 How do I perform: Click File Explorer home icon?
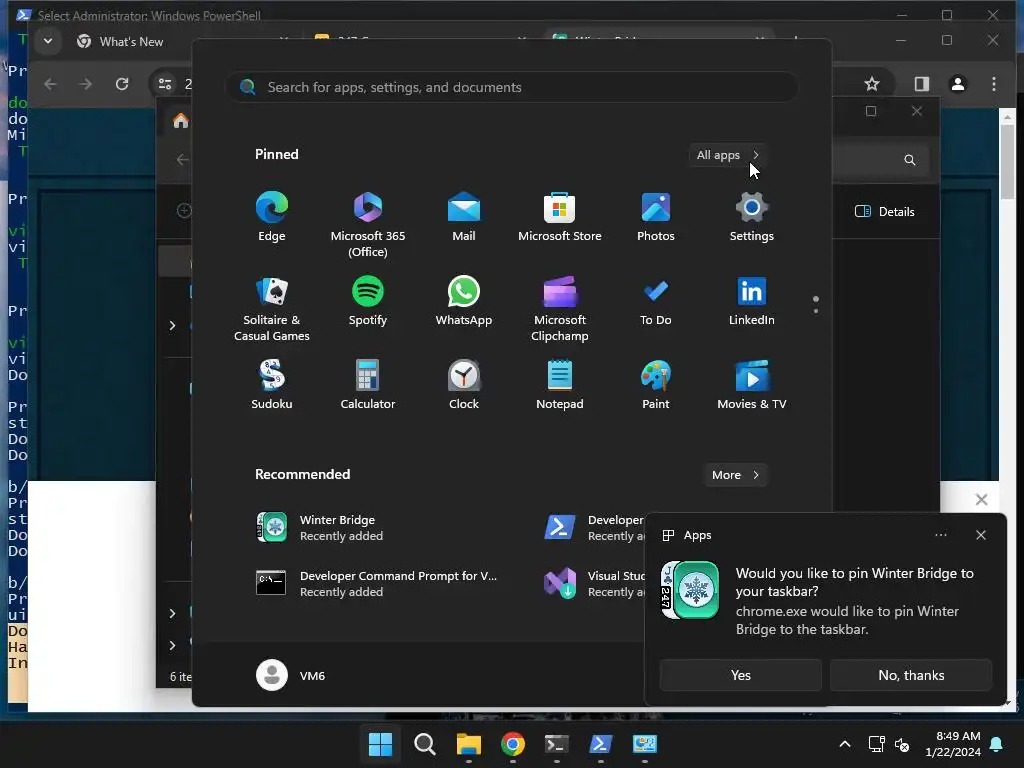[x=181, y=121]
